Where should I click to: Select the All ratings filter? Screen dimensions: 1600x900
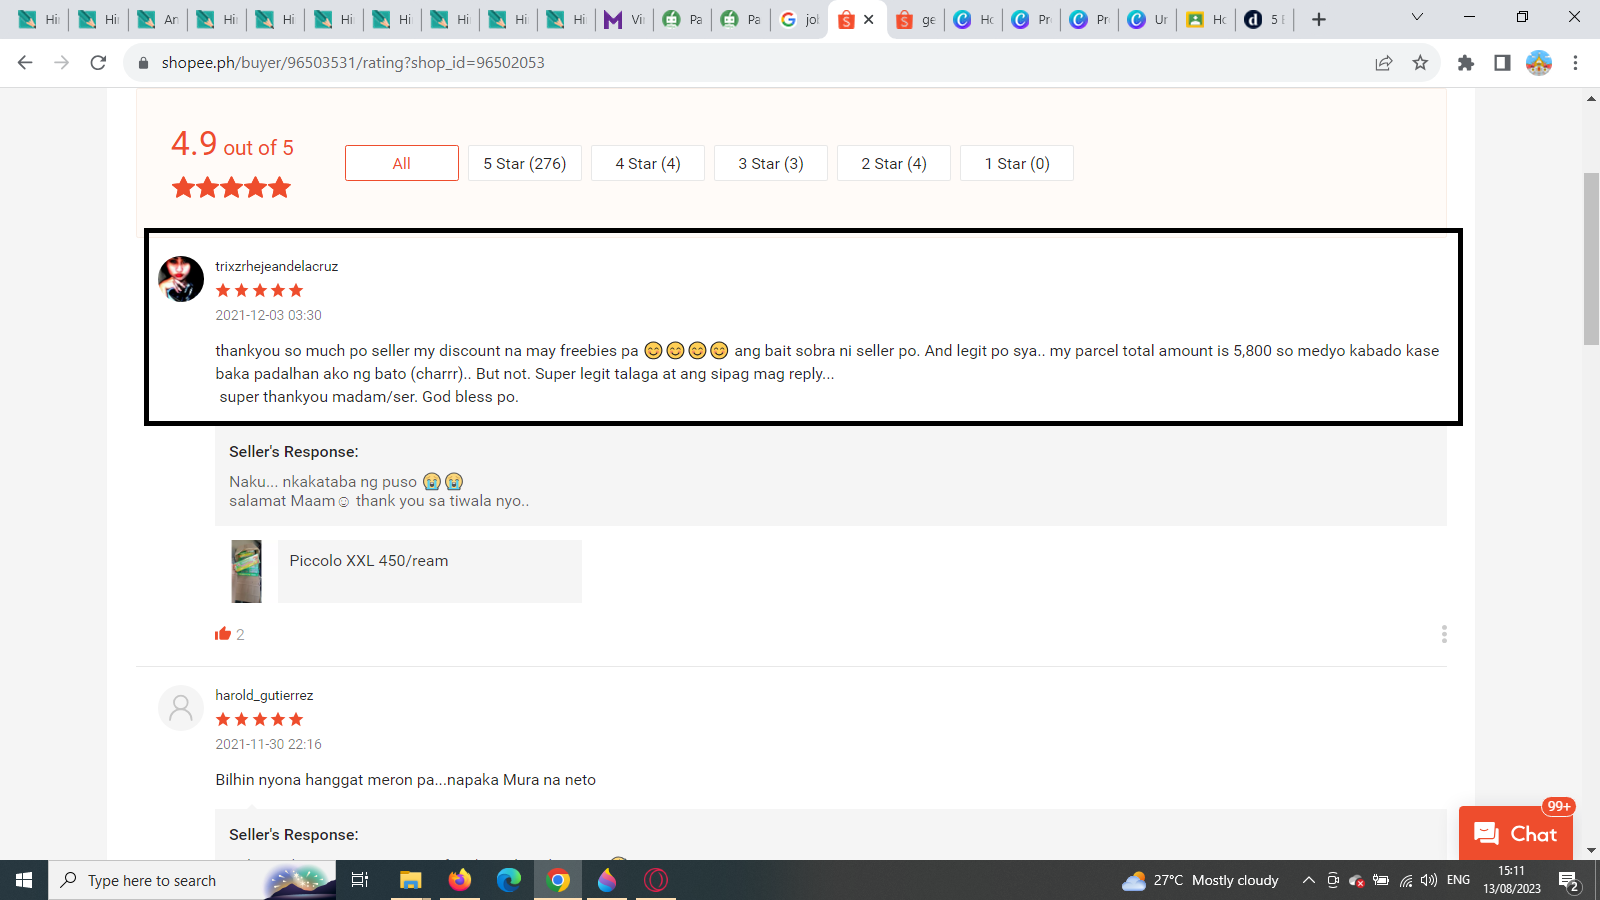click(402, 163)
